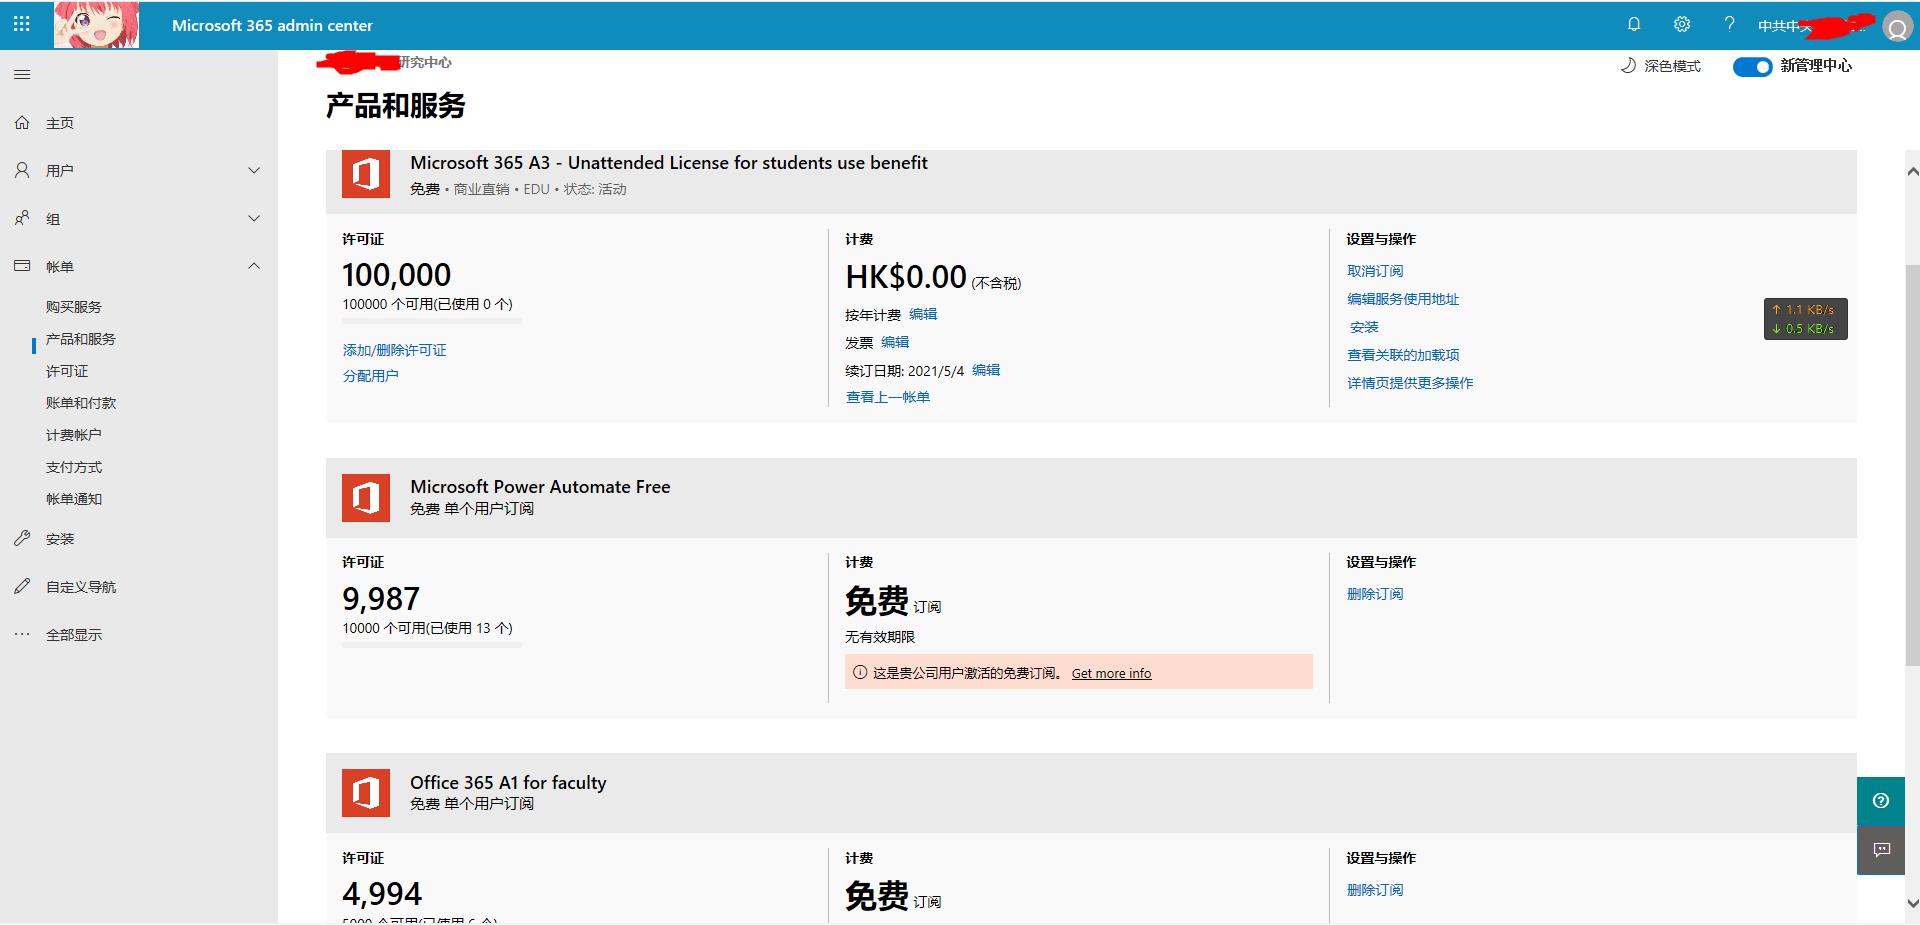Click 删除订阅 for Office 365 A1

coord(1375,890)
